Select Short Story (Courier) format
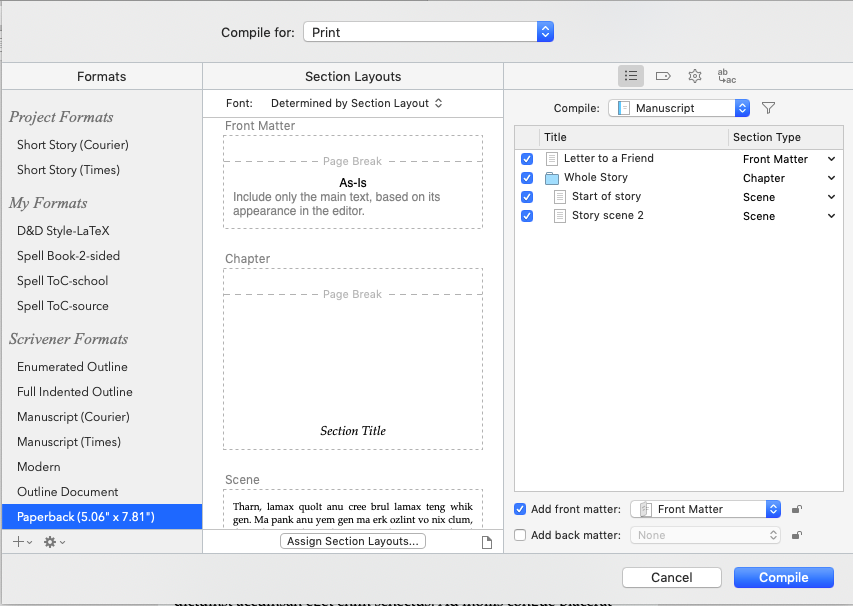 73,145
